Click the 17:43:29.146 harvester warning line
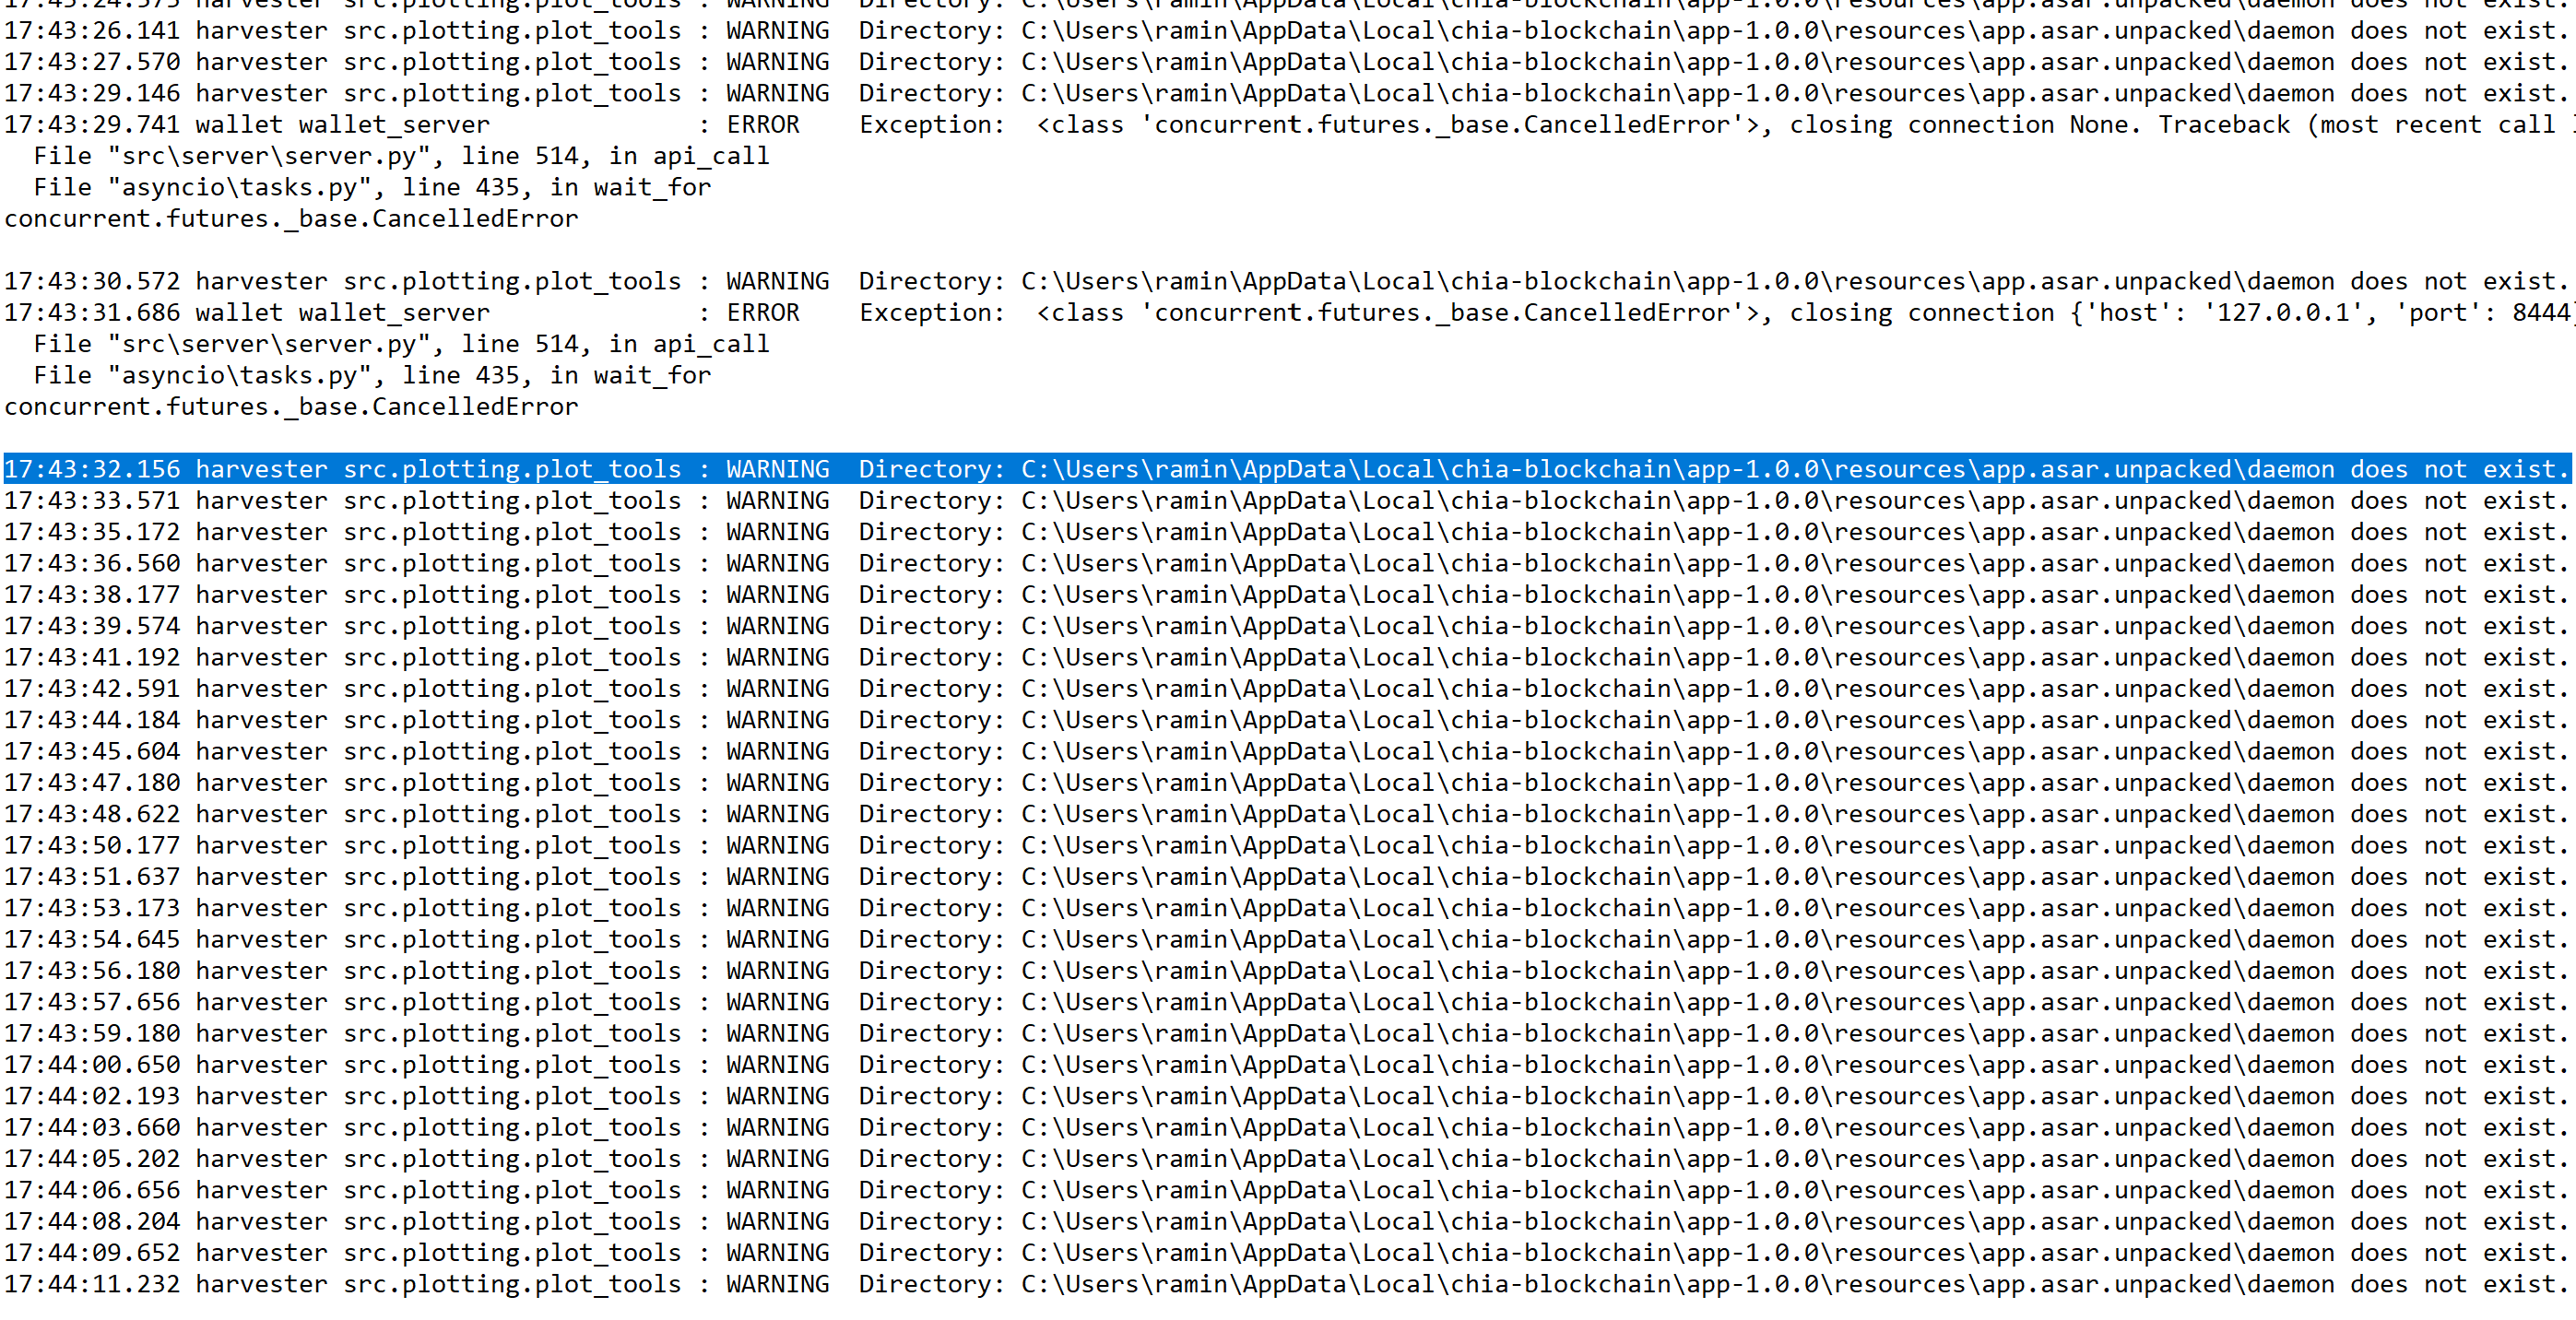This screenshot has height=1320, width=2576. tap(1286, 93)
